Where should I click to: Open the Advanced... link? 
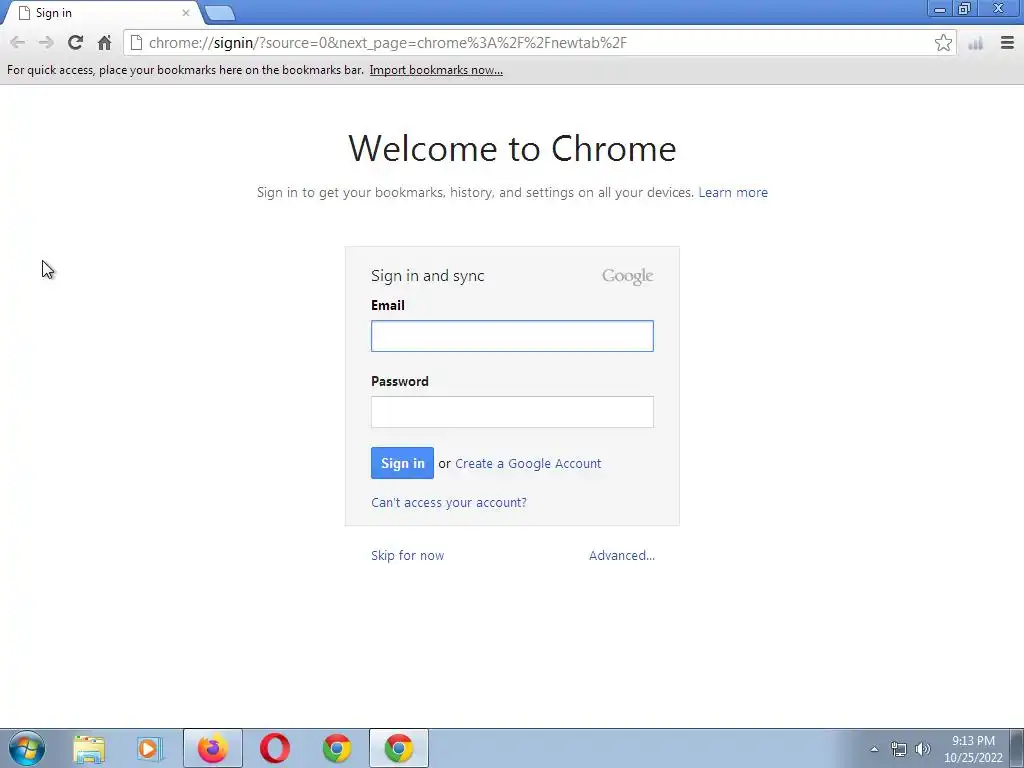coord(622,556)
